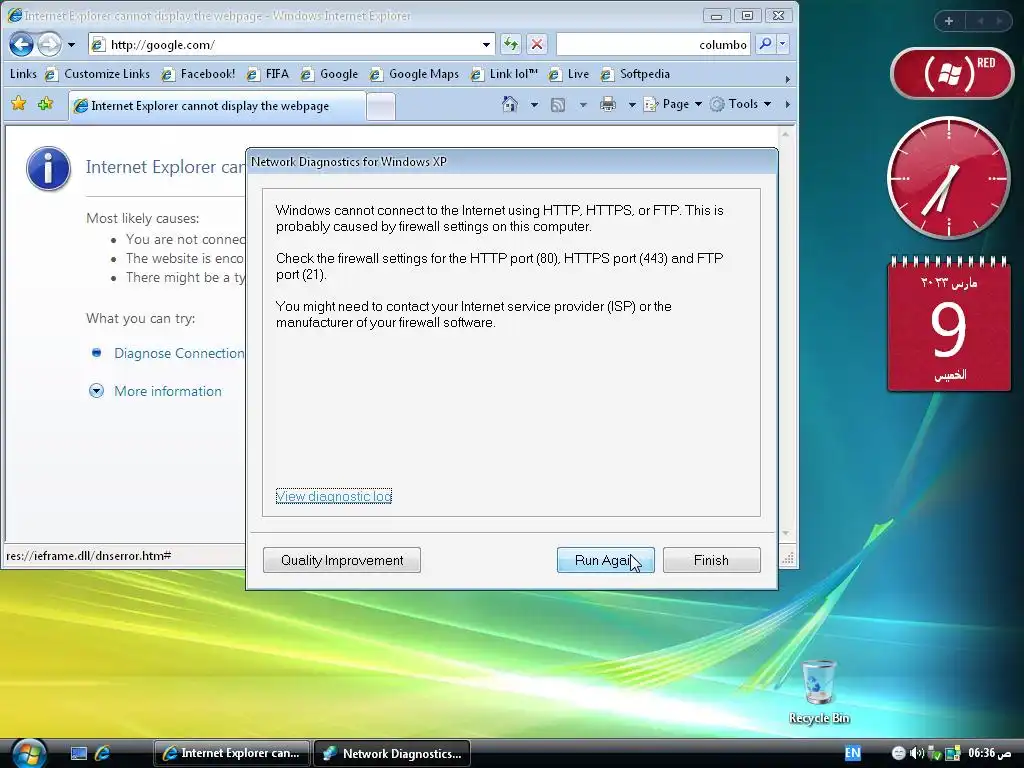Click the Print icon

(x=607, y=104)
